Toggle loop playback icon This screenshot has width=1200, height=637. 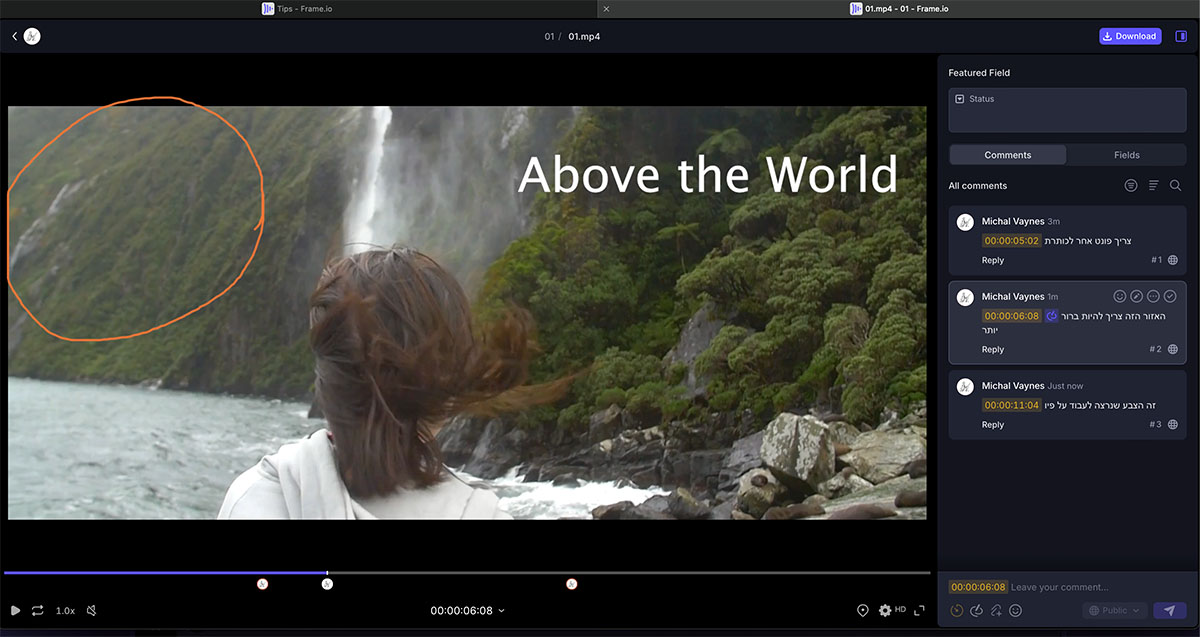[38, 610]
